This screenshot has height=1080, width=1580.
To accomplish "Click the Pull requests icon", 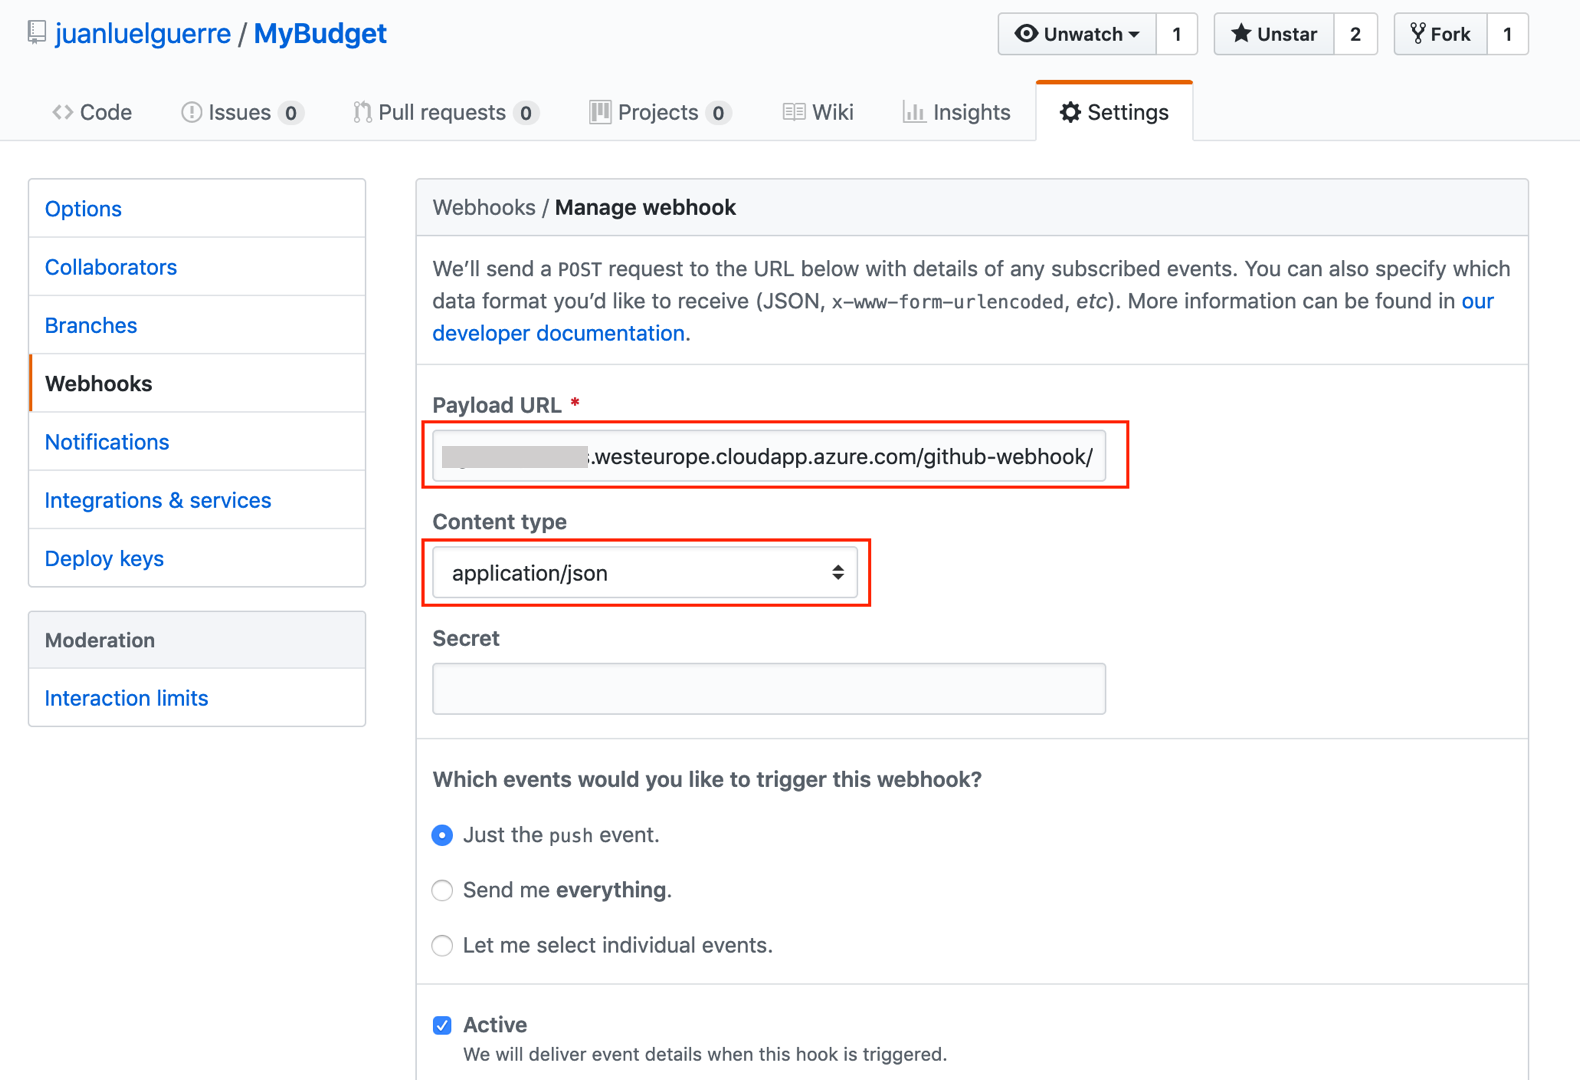I will (362, 112).
